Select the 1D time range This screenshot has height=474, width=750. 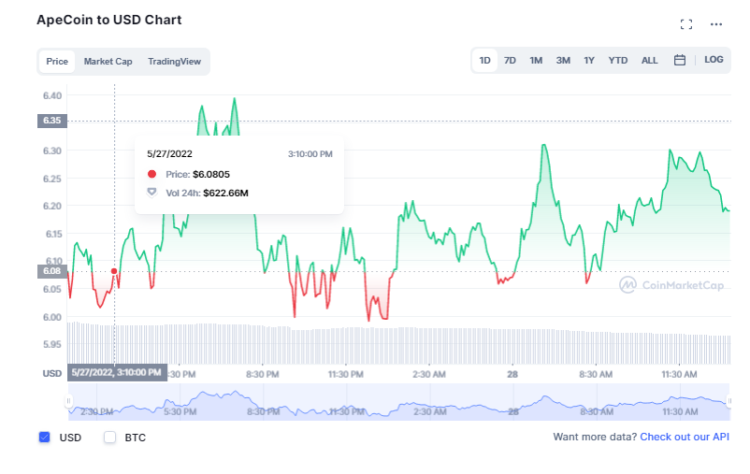pos(485,60)
